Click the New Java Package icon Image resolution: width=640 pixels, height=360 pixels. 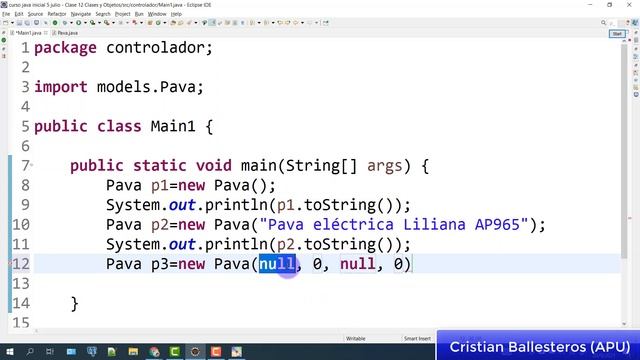click(x=150, y=23)
